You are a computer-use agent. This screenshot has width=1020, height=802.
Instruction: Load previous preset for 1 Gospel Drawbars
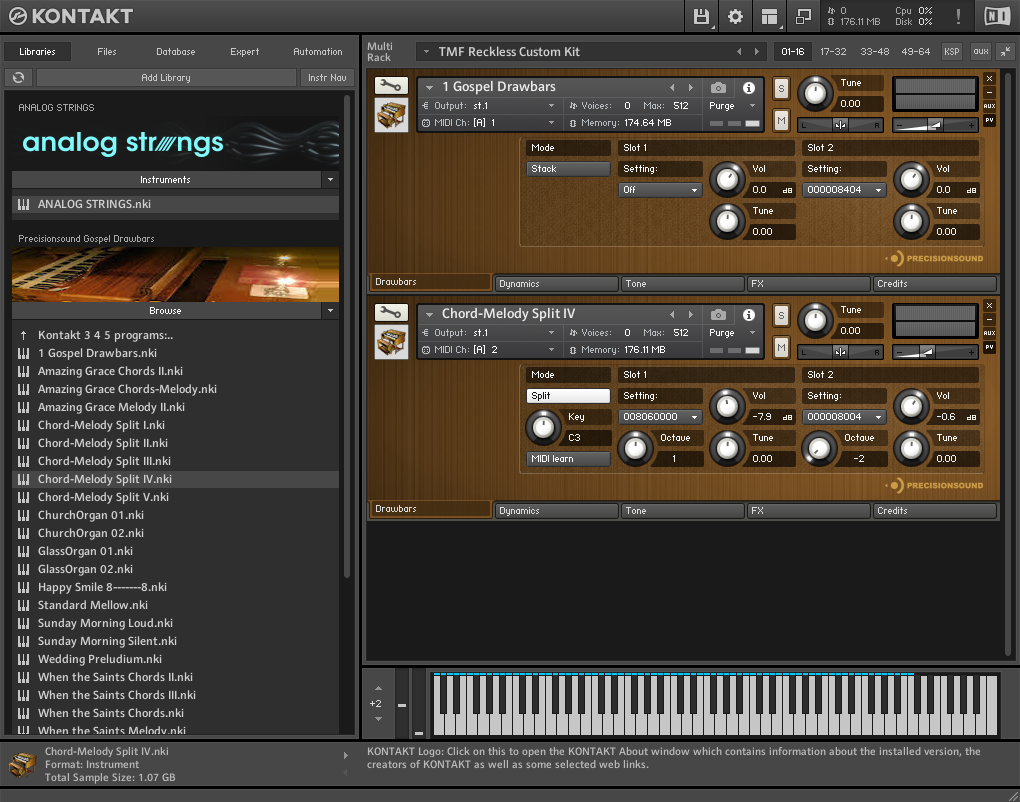pyautogui.click(x=672, y=87)
